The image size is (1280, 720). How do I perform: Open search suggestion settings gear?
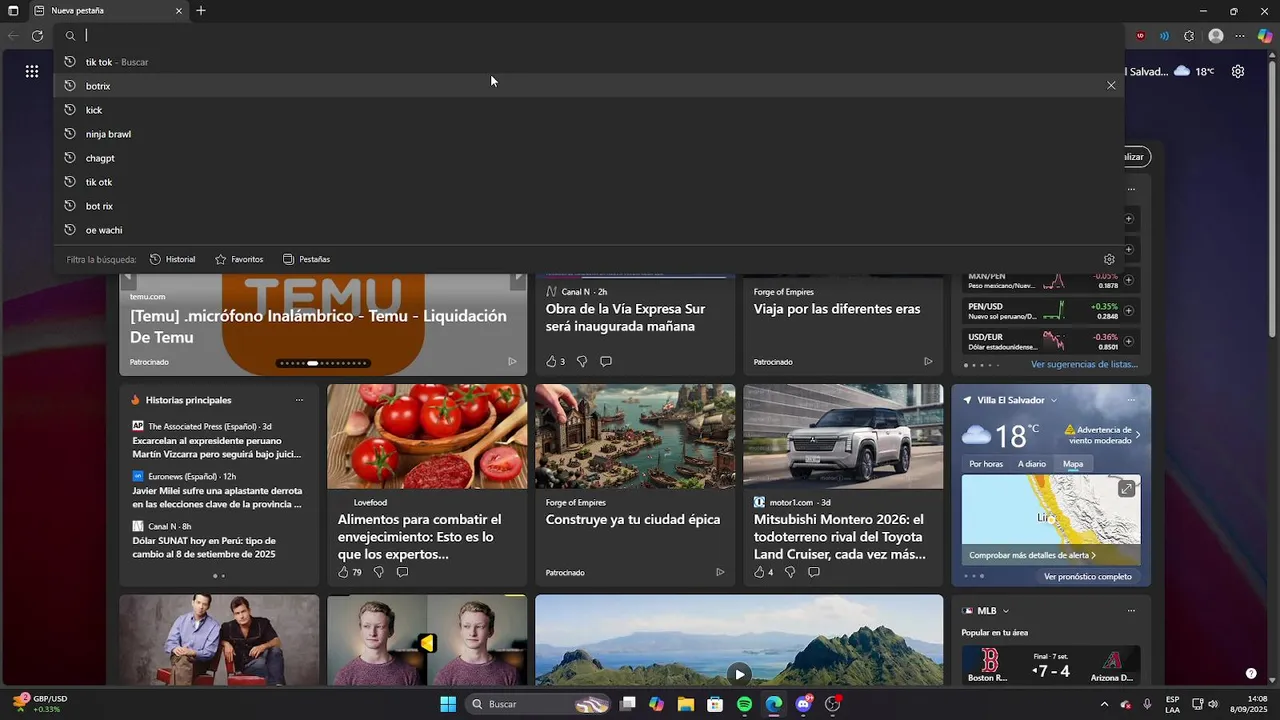pyautogui.click(x=1109, y=259)
